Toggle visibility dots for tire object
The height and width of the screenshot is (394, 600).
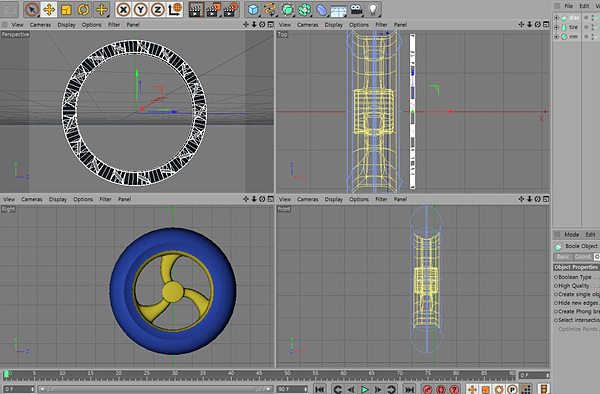(592, 27)
